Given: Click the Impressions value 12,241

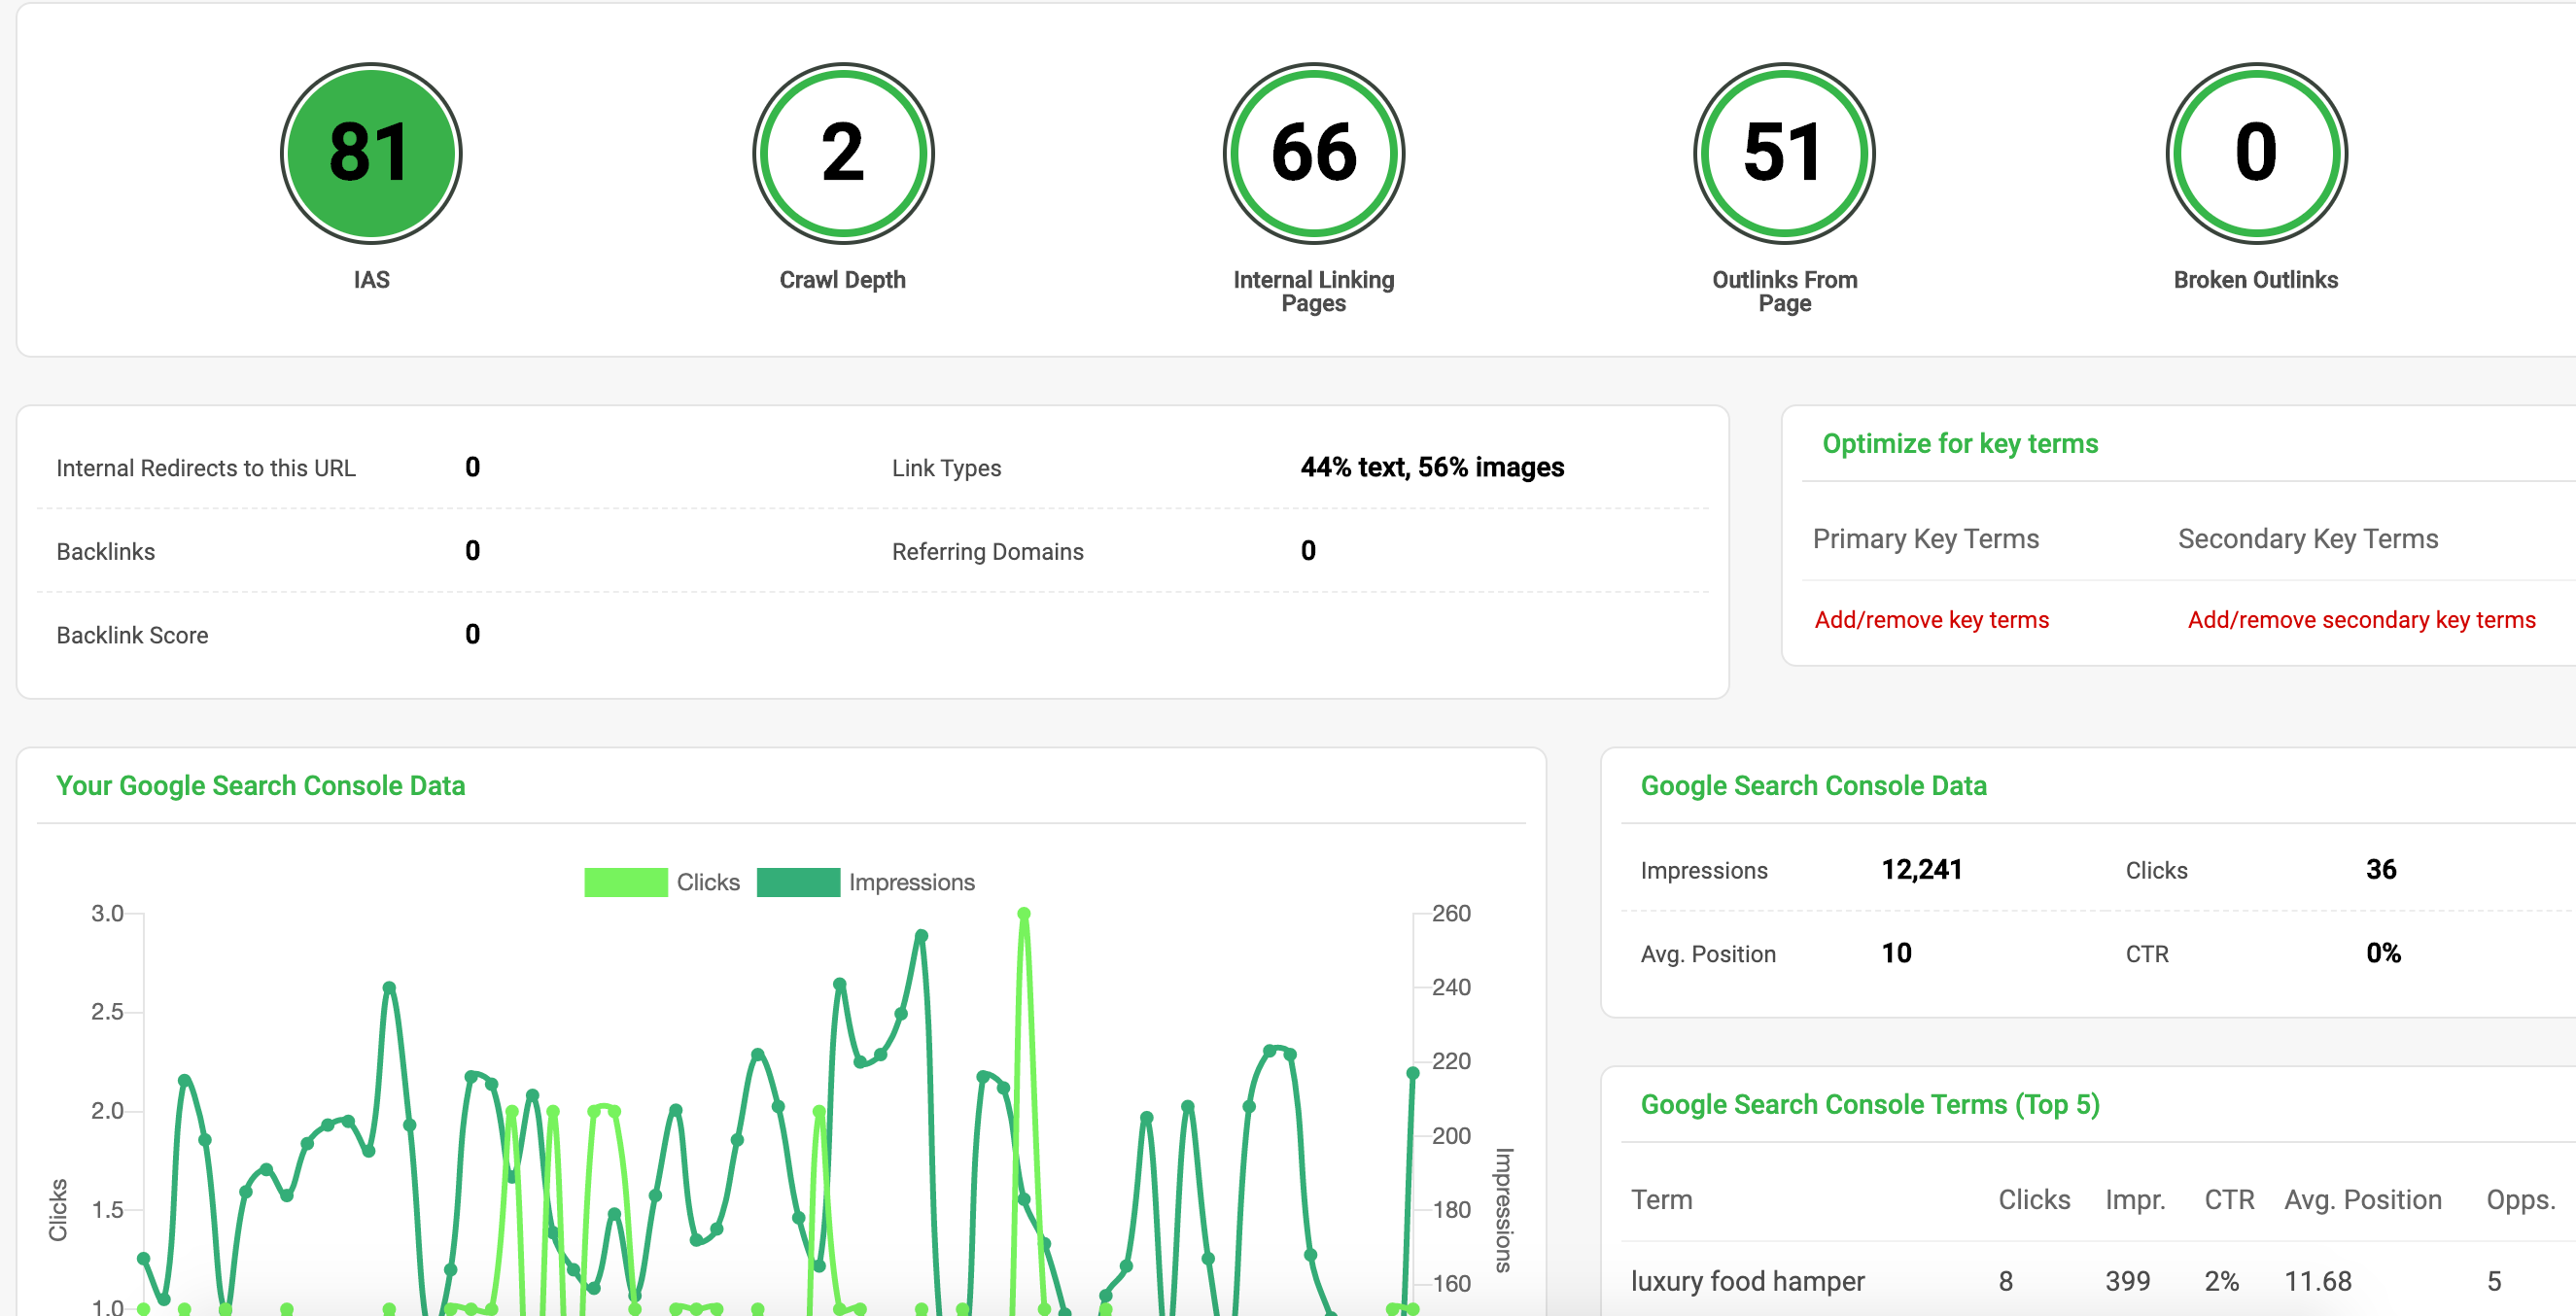Looking at the screenshot, I should pos(1921,869).
